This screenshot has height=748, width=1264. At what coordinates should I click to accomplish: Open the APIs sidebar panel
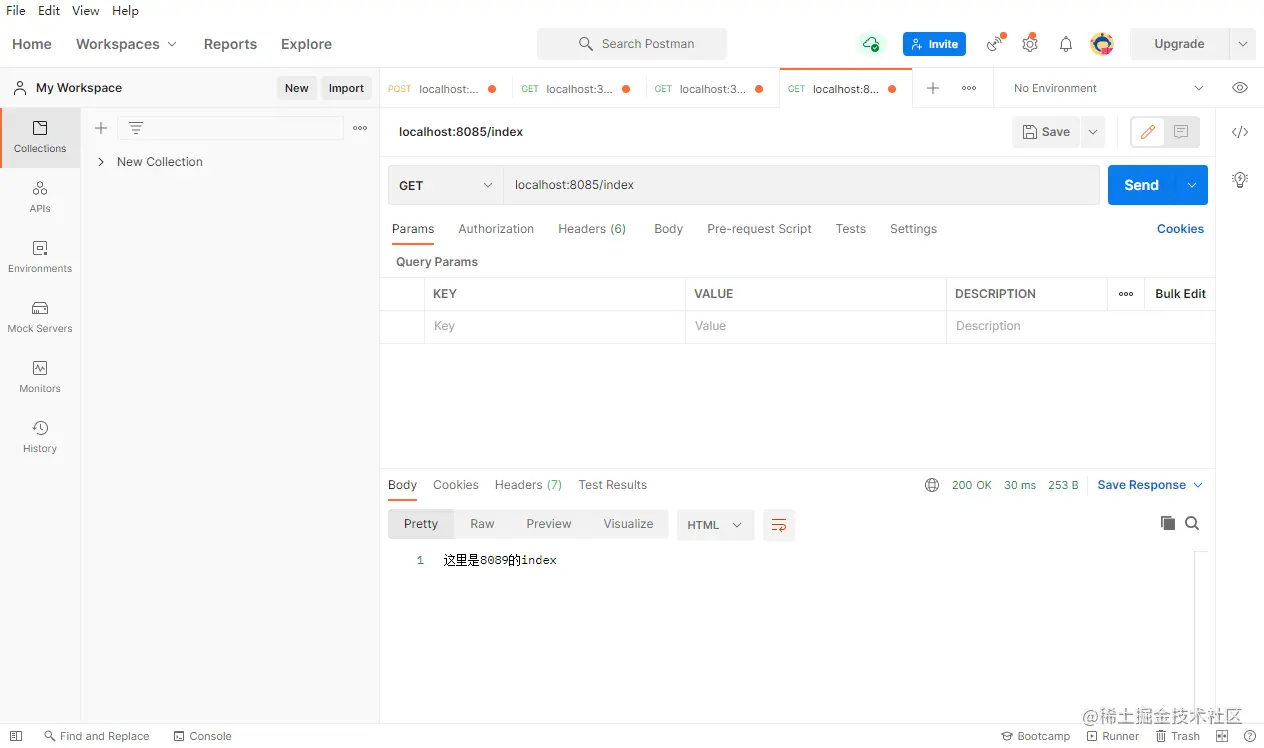[x=40, y=197]
